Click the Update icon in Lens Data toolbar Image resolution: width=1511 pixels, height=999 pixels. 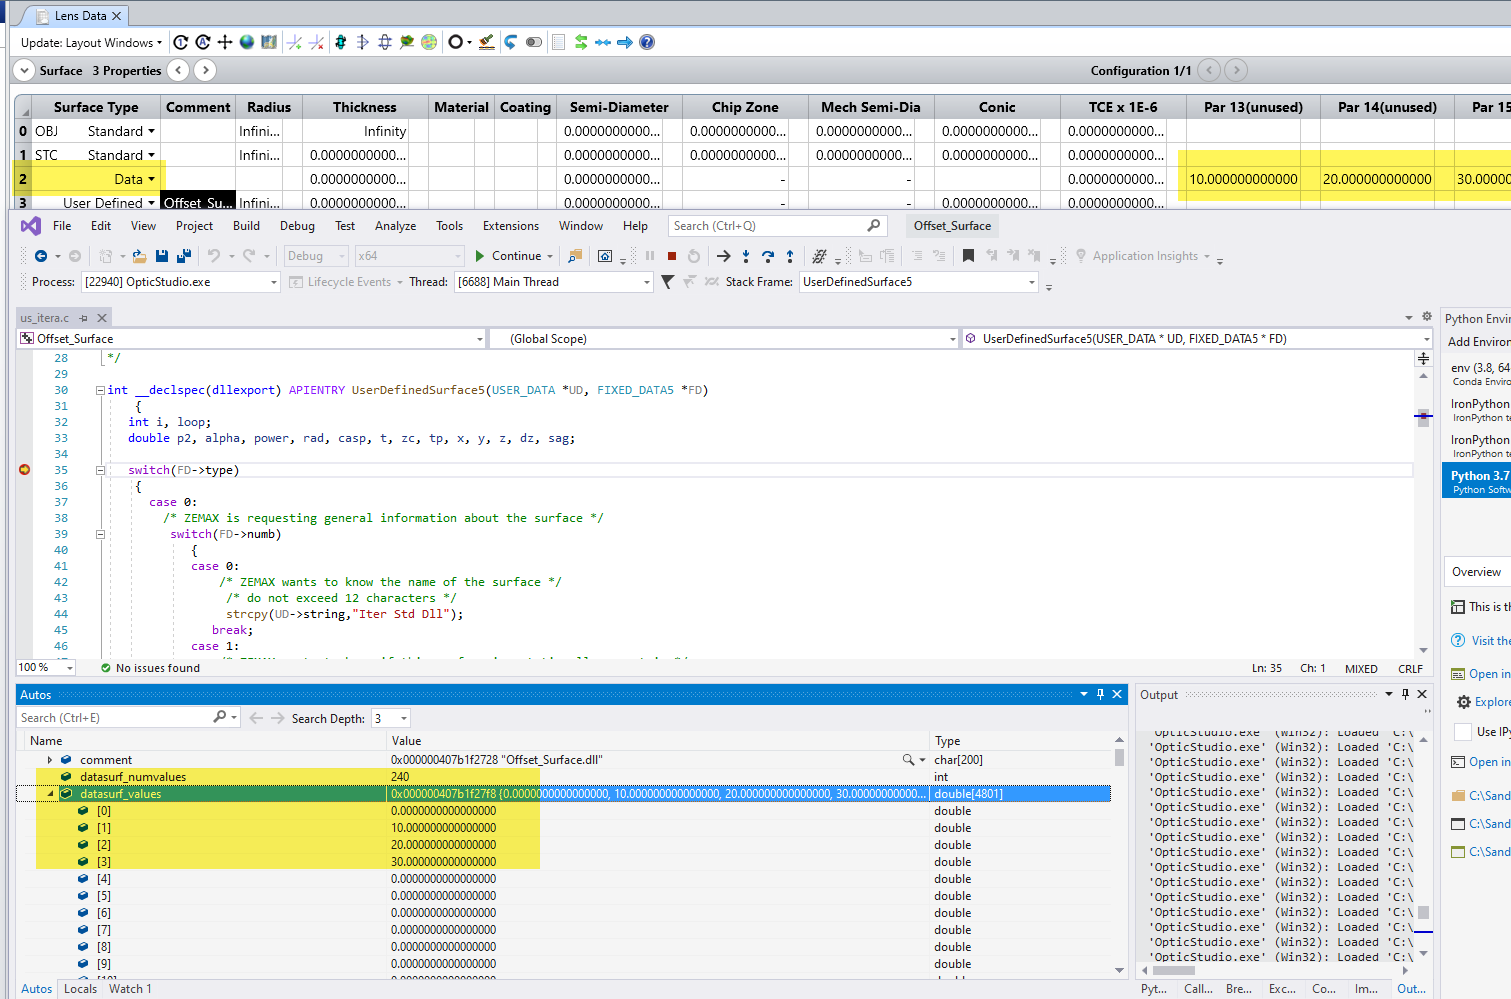coord(181,42)
